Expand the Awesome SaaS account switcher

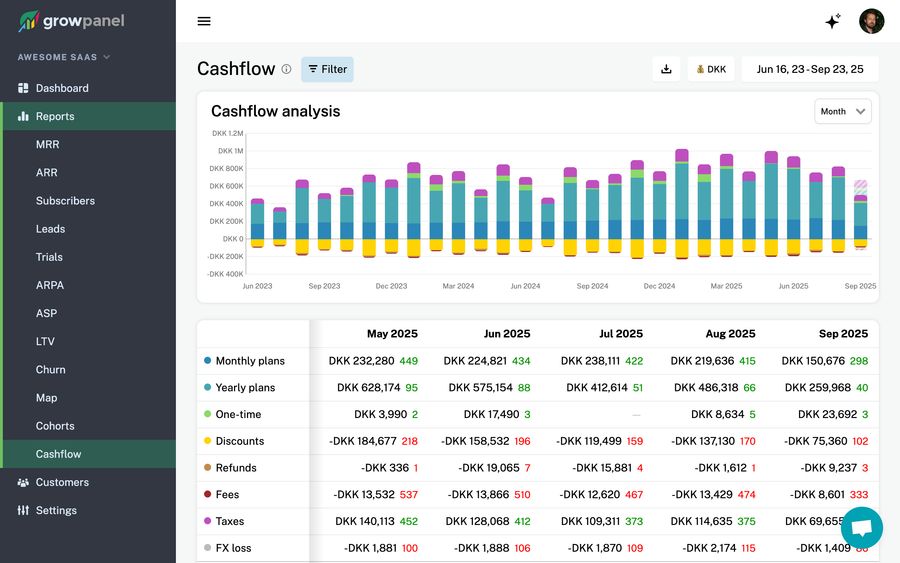pos(64,57)
